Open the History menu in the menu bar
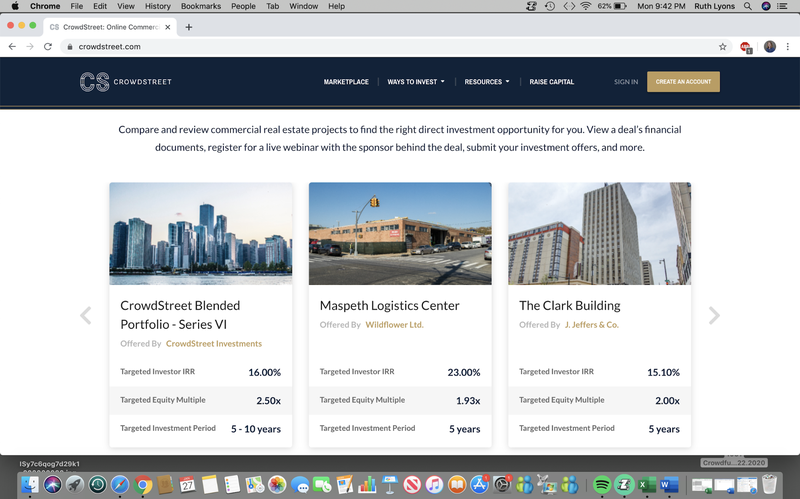800x499 pixels. [158, 6]
